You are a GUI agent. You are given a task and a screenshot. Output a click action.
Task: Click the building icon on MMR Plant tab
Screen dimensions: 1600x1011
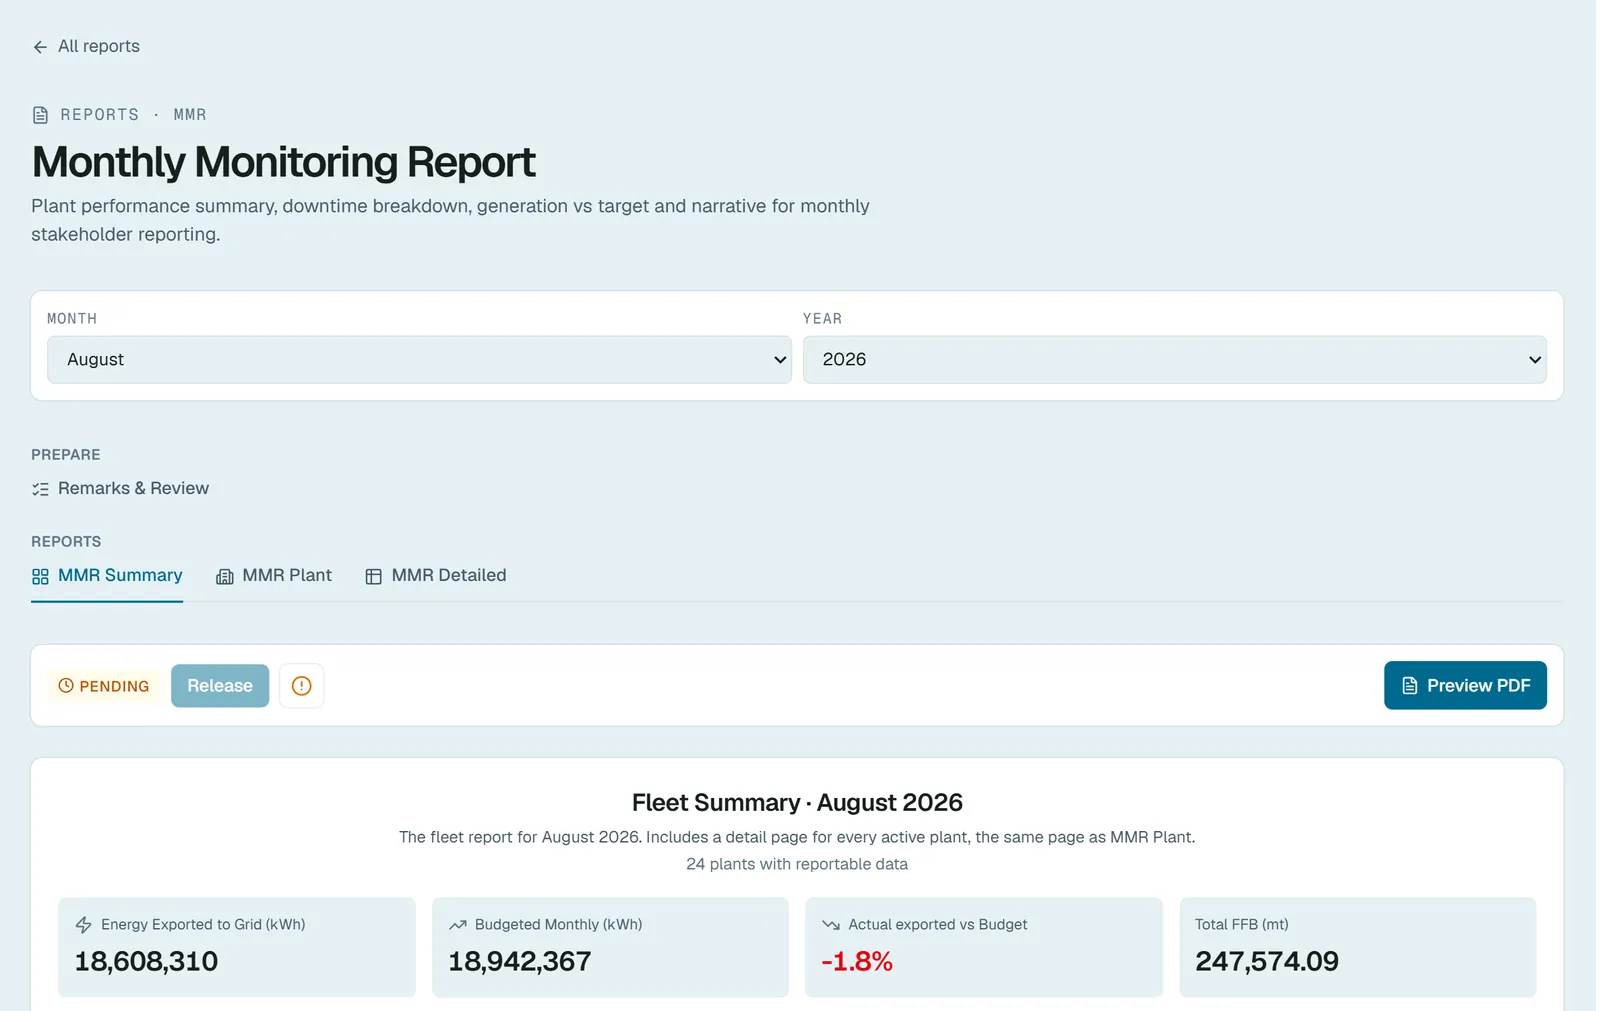(x=225, y=577)
